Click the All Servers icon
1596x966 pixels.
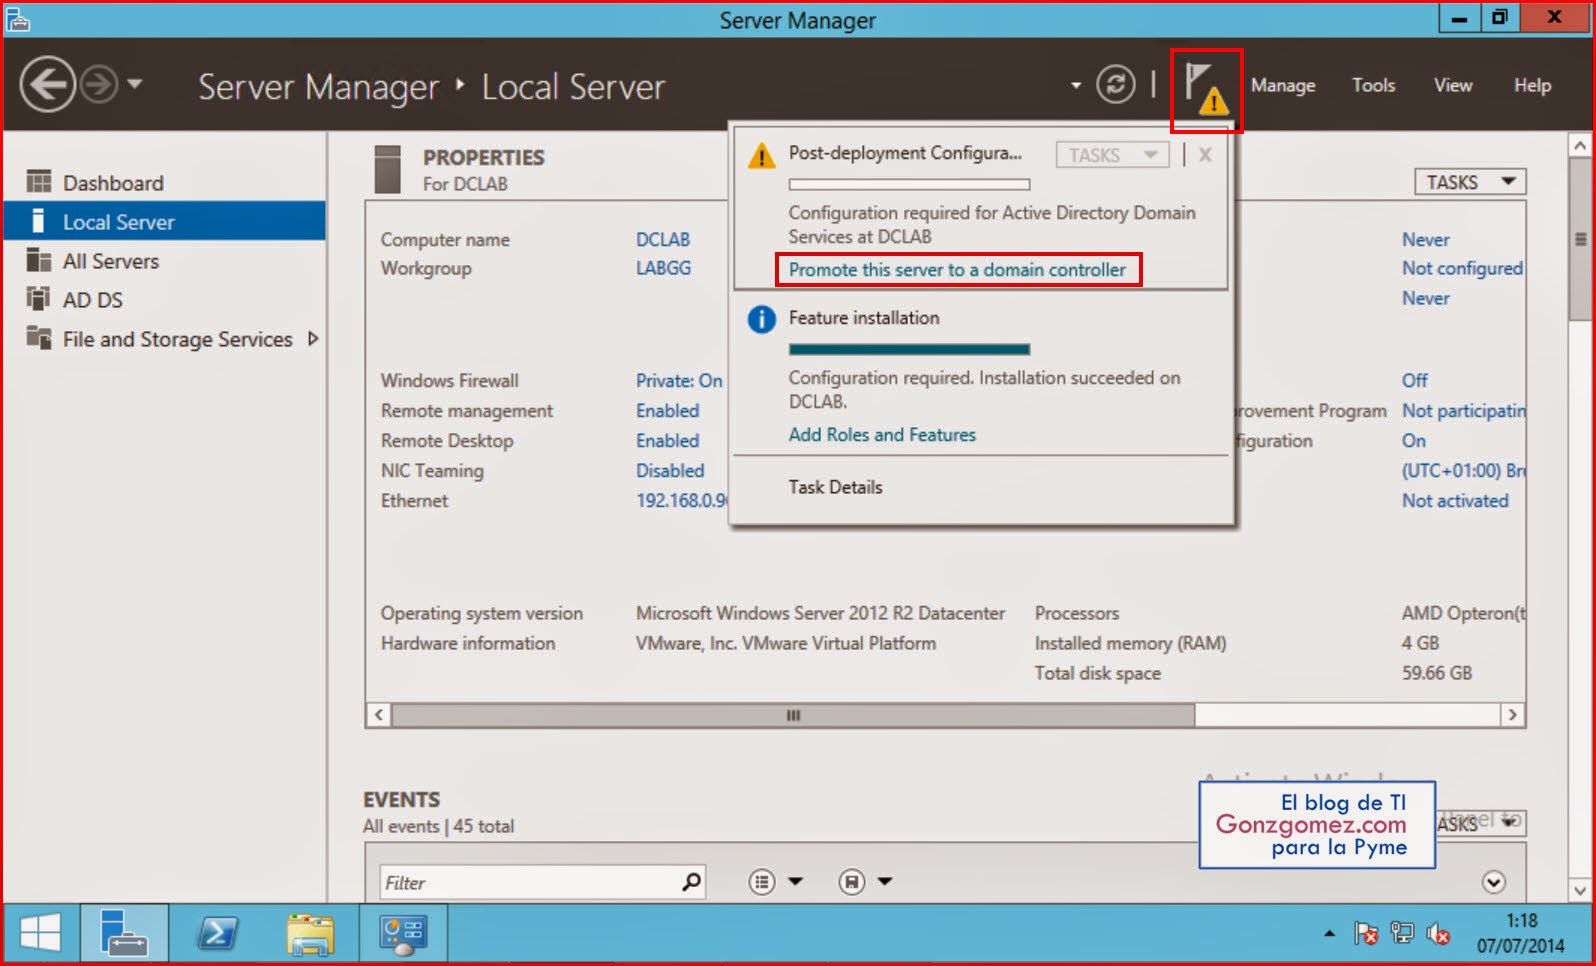39,260
